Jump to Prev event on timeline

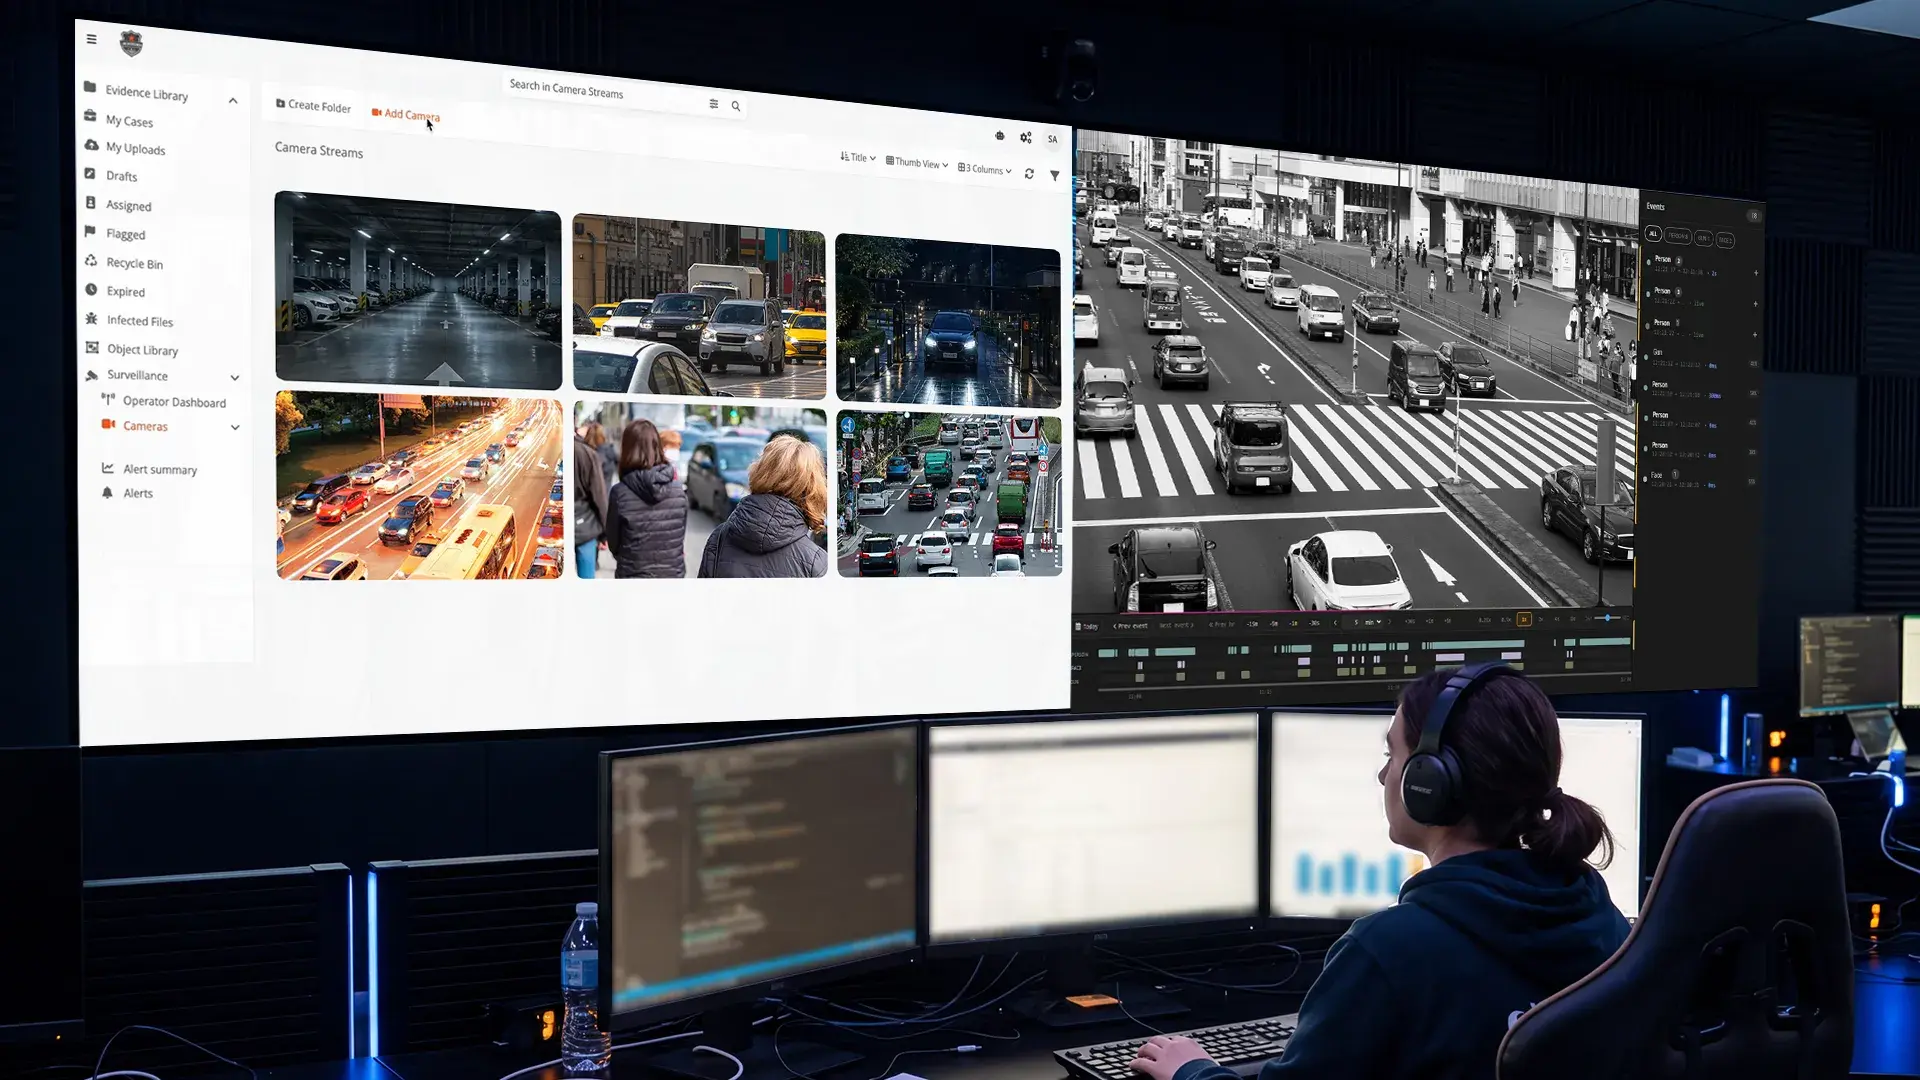point(1131,626)
